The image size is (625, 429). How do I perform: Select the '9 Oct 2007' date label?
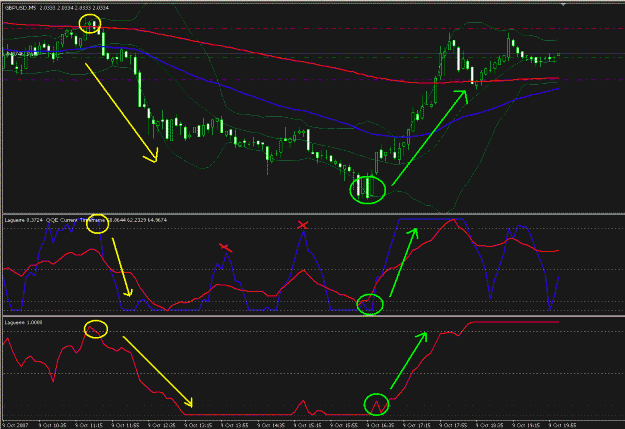16,425
